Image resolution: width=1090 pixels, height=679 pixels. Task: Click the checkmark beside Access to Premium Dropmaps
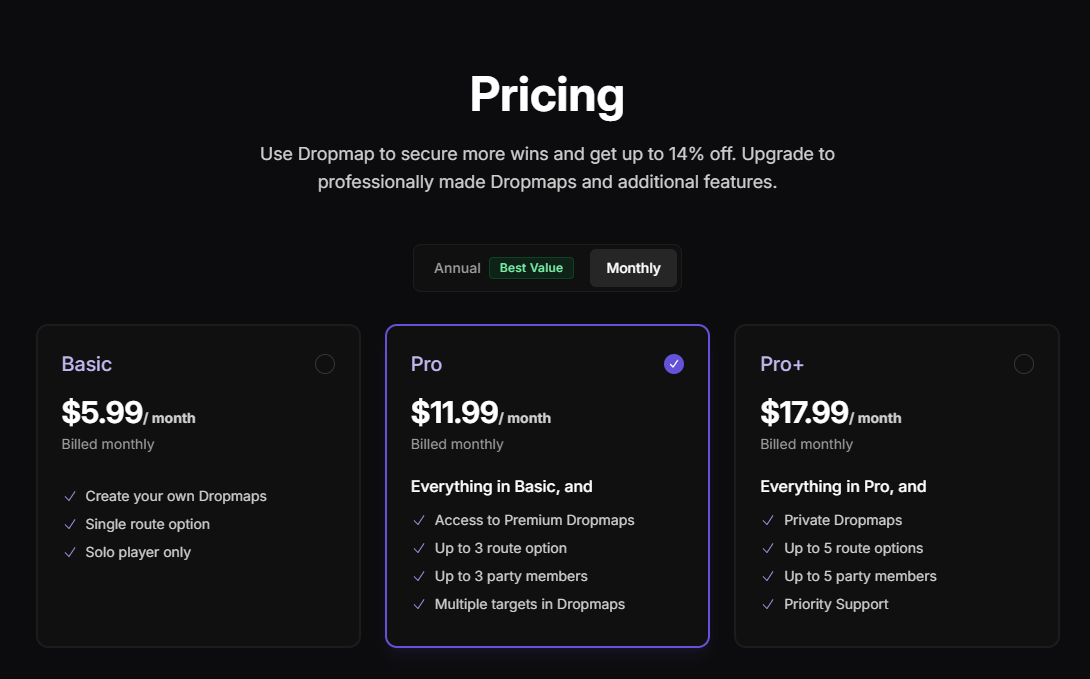click(419, 520)
